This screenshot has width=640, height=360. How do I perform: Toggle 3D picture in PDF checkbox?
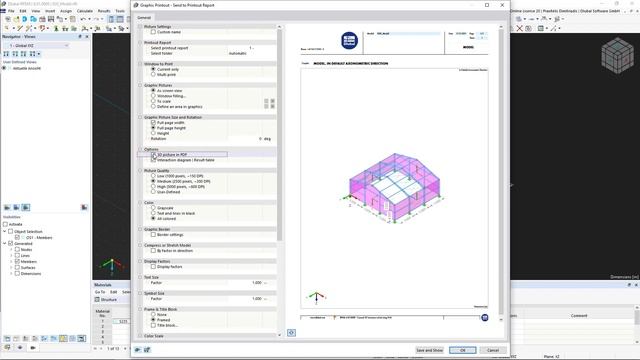click(x=153, y=155)
